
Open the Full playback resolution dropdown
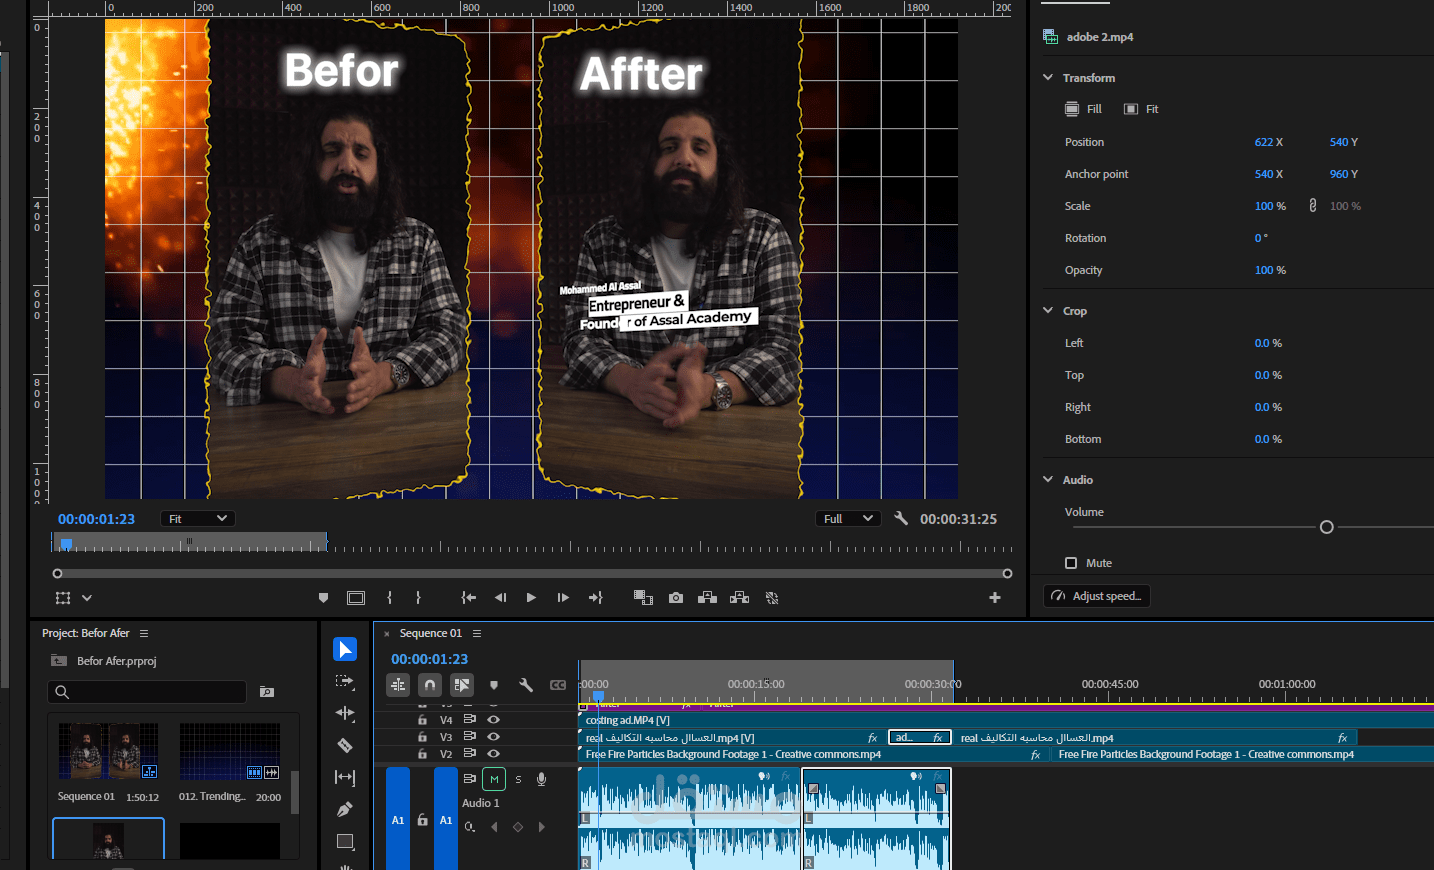(848, 518)
